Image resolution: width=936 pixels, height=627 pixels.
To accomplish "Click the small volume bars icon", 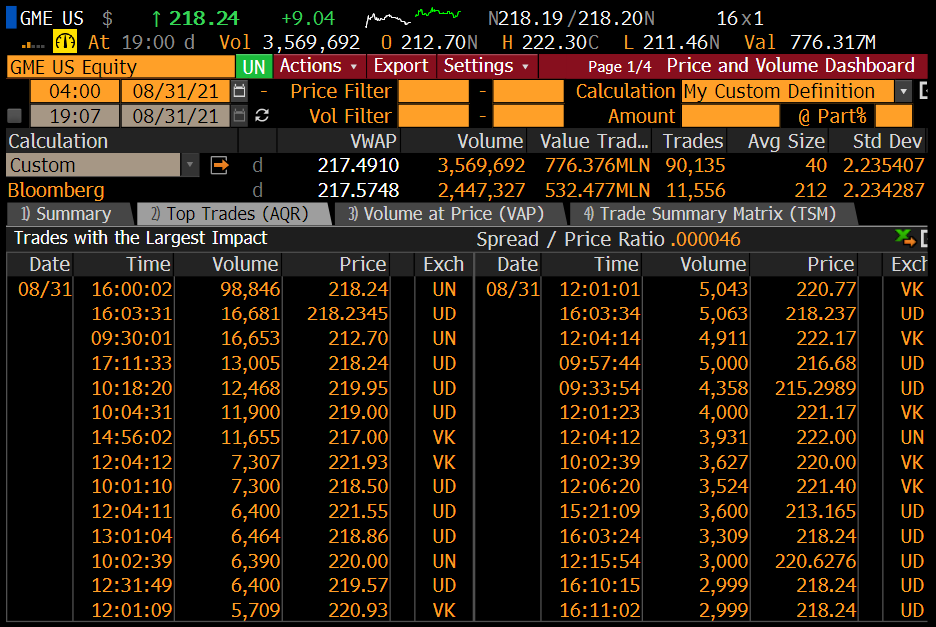I will click(33, 44).
